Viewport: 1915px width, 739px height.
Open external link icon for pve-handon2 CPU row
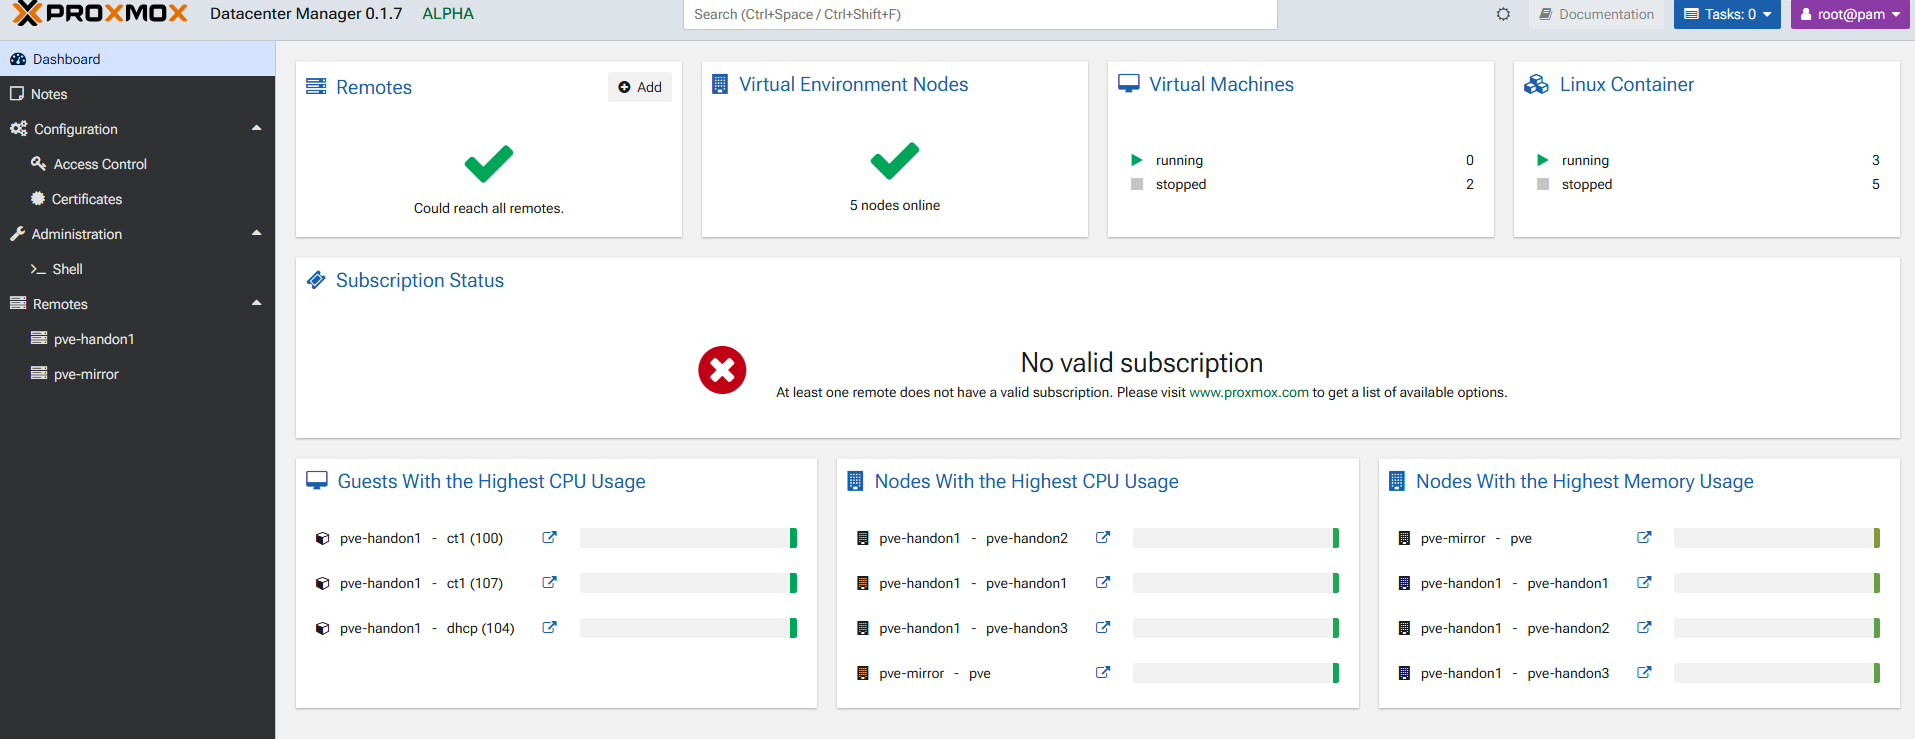[1103, 538]
